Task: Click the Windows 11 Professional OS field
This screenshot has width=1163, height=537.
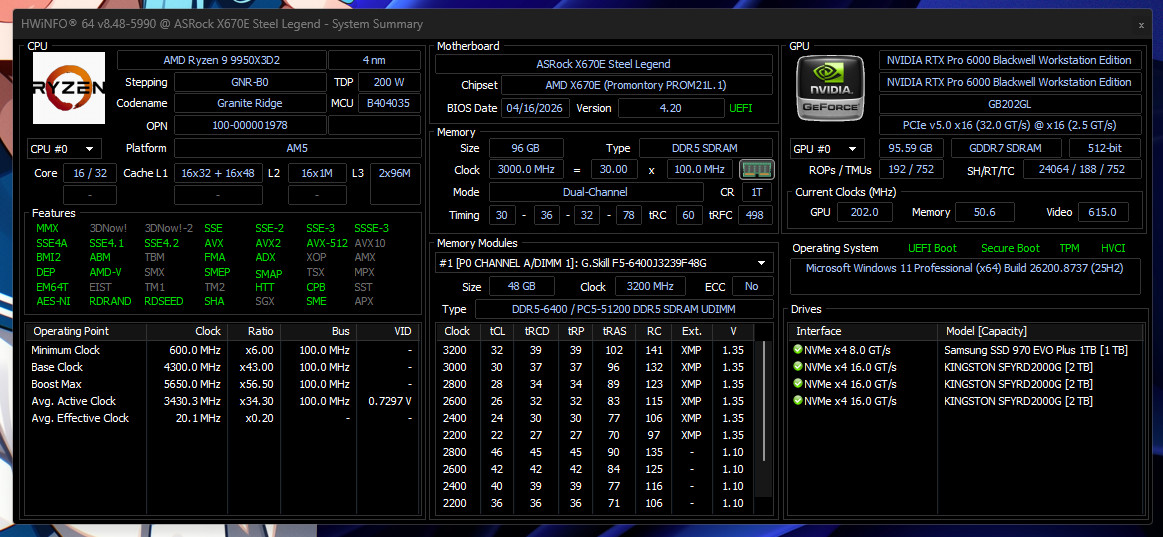Action: [967, 277]
